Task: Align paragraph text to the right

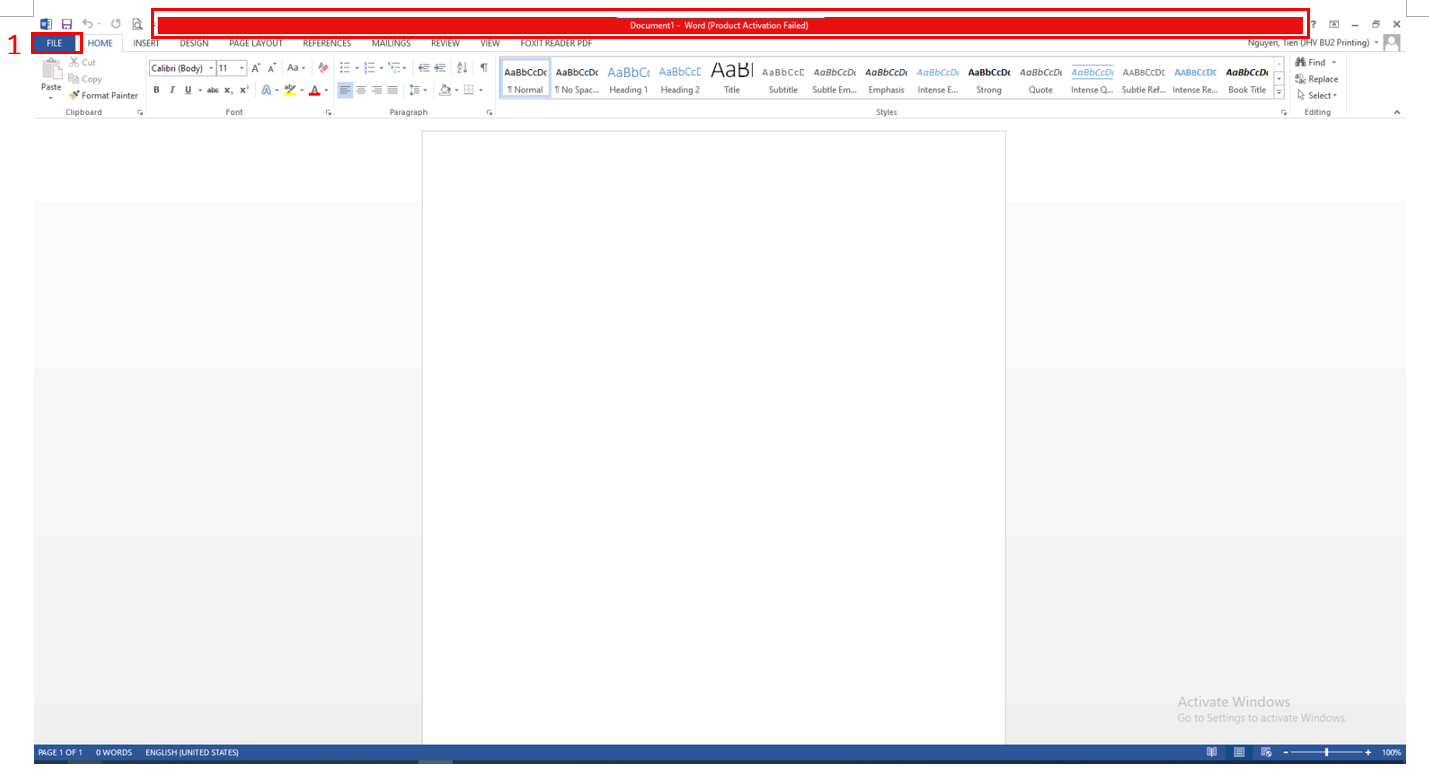Action: point(376,90)
